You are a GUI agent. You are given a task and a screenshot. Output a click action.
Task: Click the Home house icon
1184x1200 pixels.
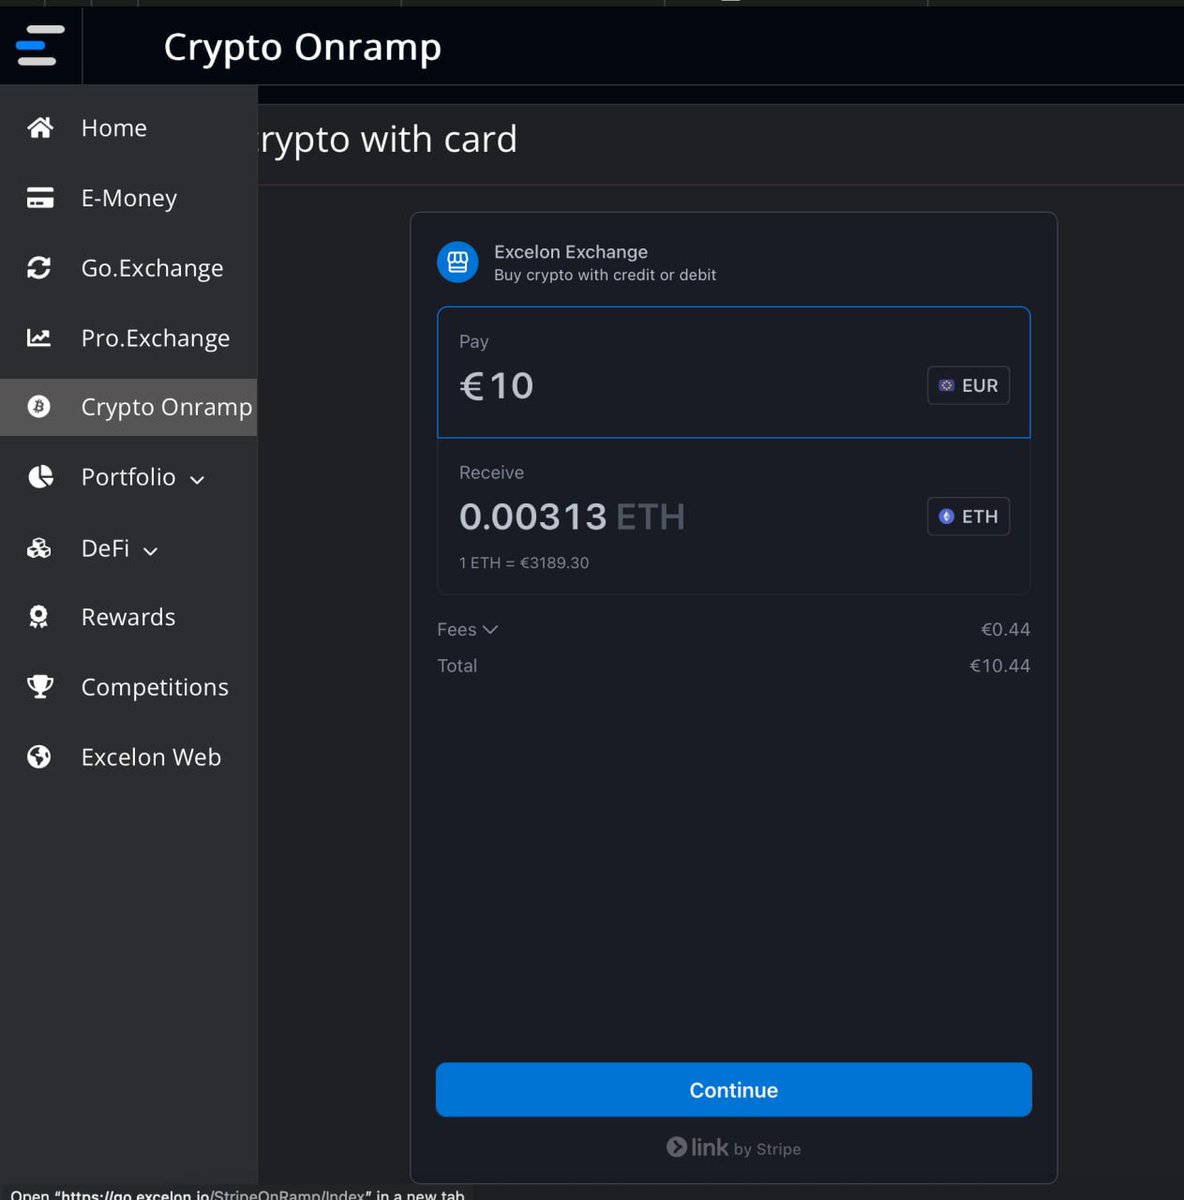(40, 128)
